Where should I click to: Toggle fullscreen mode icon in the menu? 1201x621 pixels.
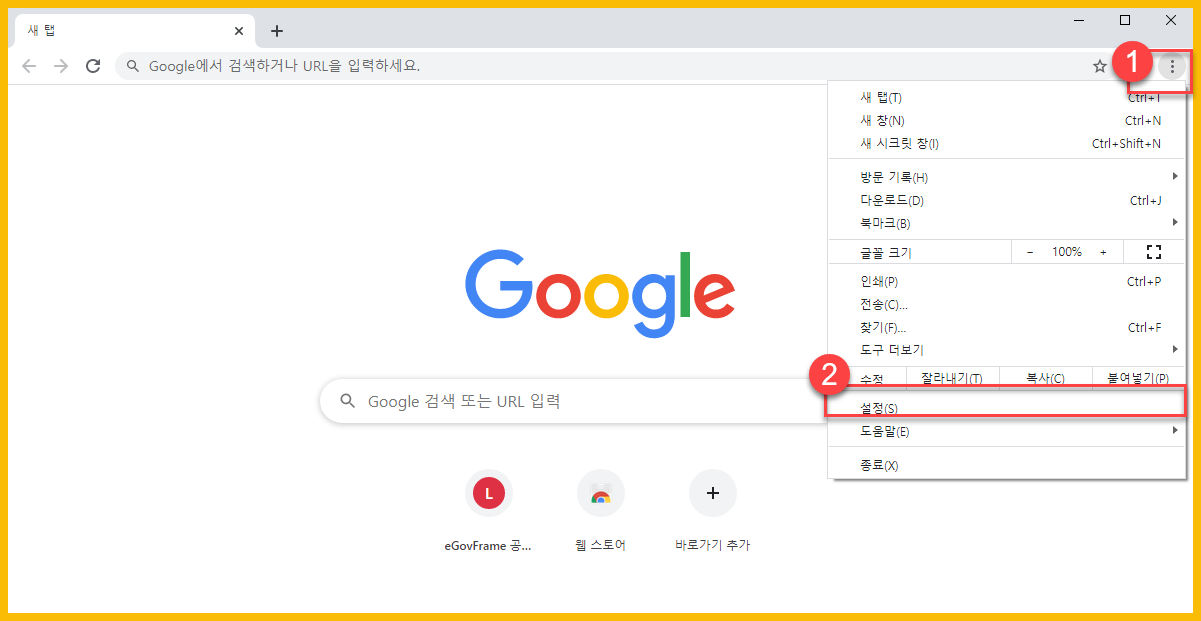pos(1154,252)
